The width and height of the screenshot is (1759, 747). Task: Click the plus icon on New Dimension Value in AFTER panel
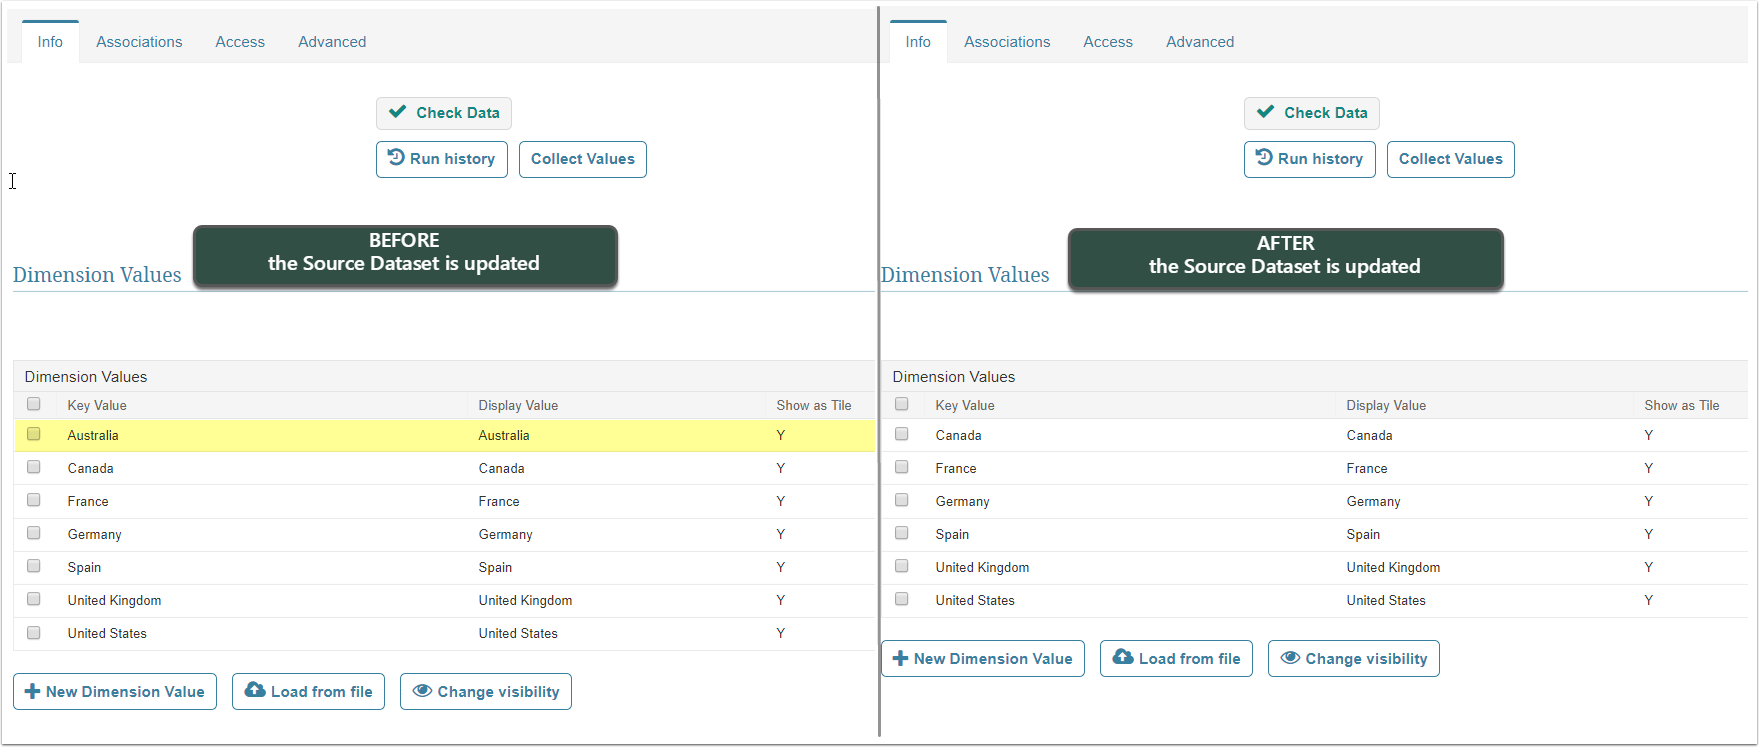point(900,658)
